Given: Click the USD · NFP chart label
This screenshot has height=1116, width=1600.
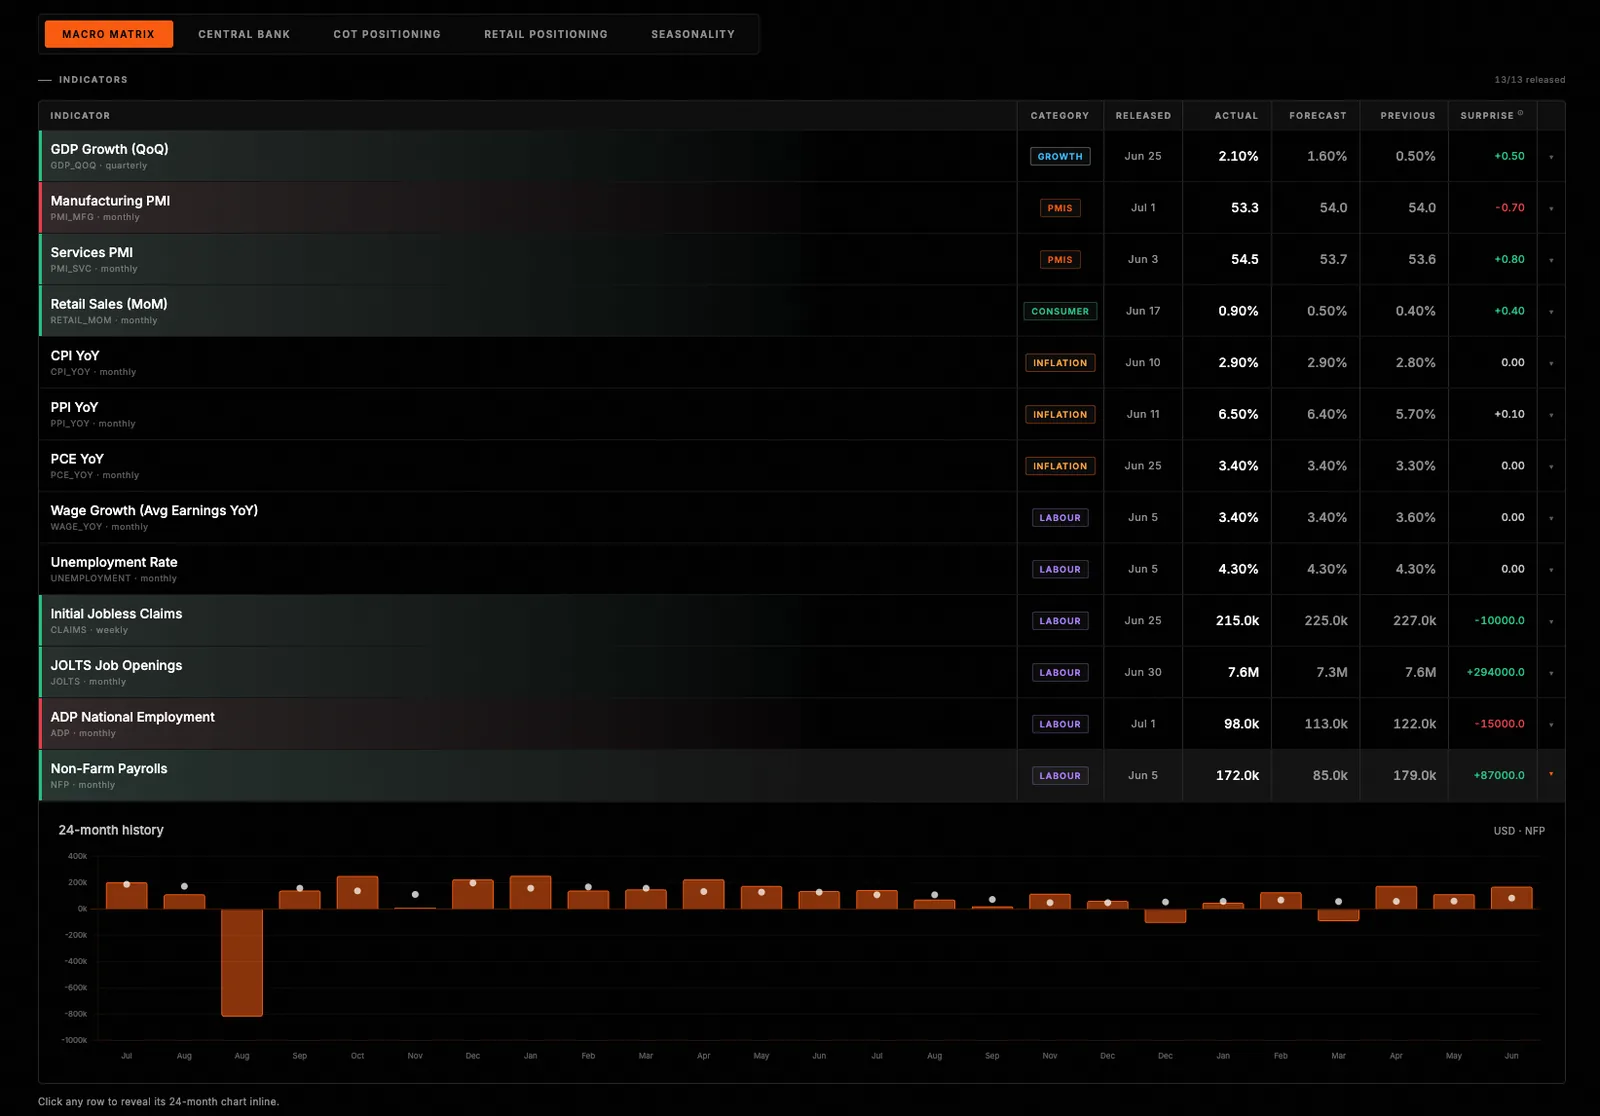Looking at the screenshot, I should (x=1519, y=831).
